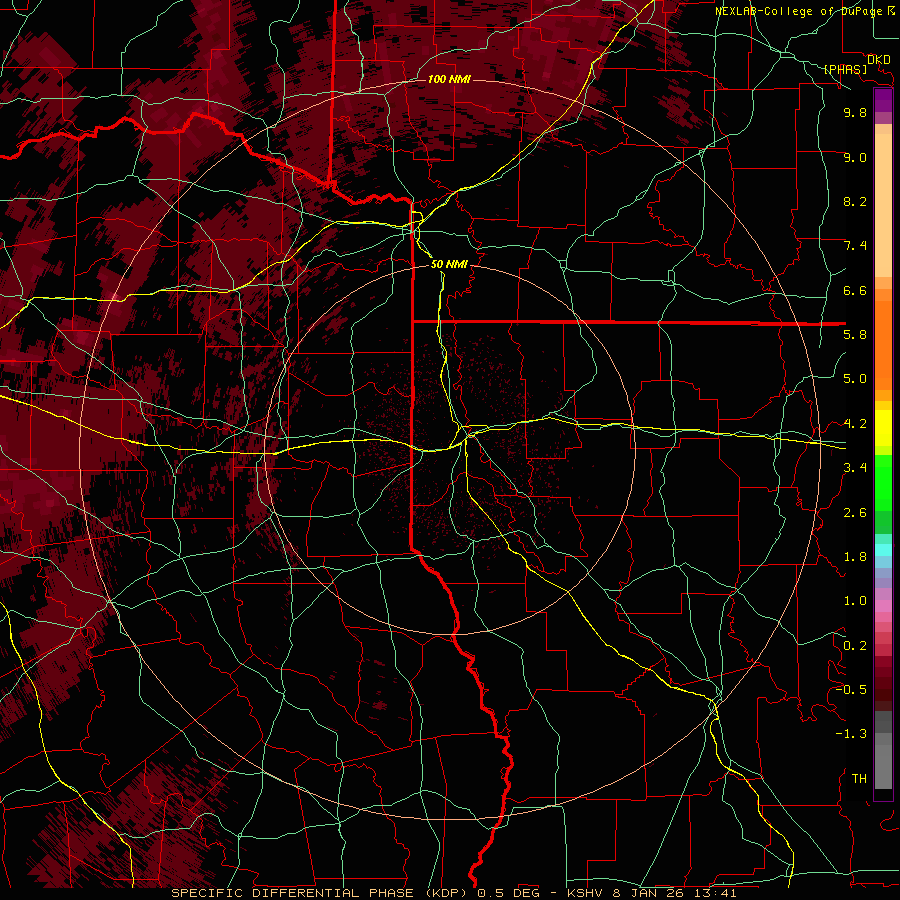This screenshot has height=900, width=900.
Task: Click the 50 NMI range ring label
Action: tap(449, 264)
